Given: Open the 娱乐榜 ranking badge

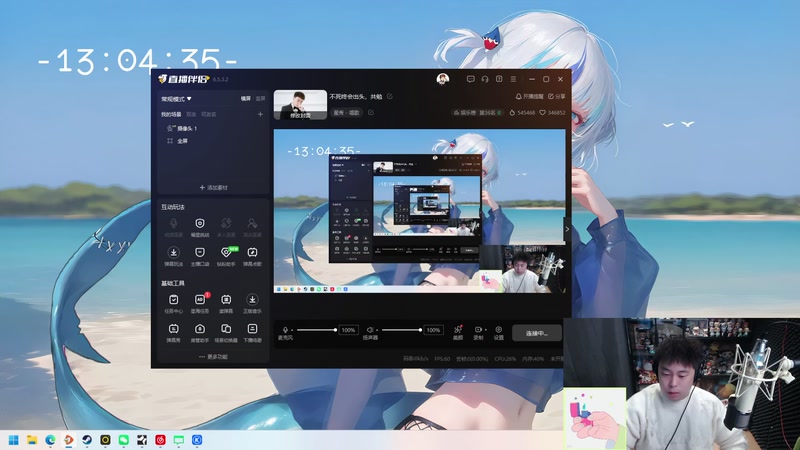Looking at the screenshot, I should 478,113.
